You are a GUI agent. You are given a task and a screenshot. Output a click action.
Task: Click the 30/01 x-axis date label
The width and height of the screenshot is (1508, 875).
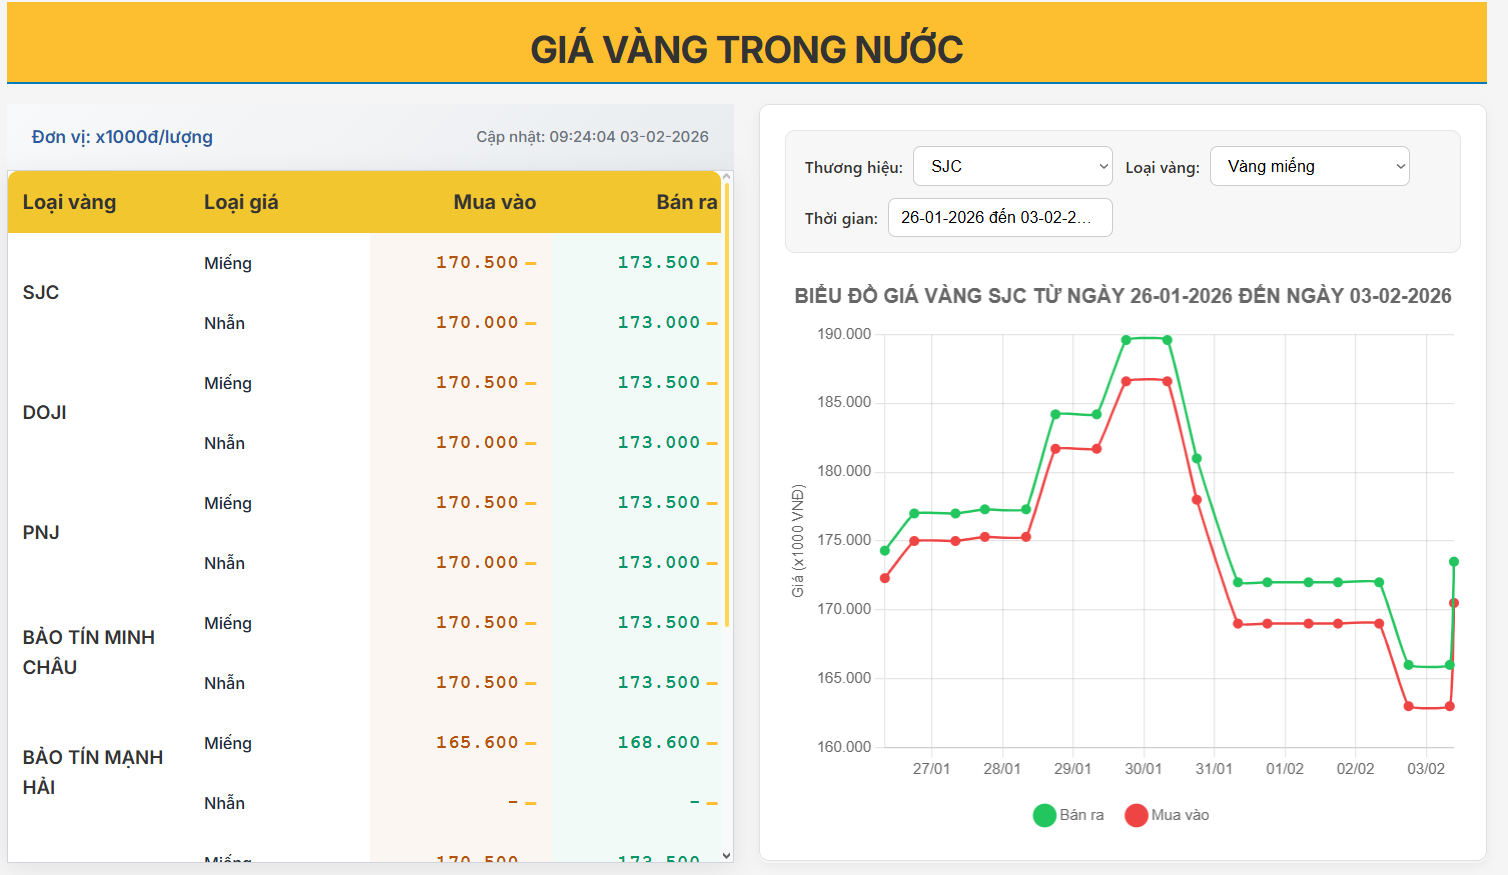click(x=1143, y=769)
